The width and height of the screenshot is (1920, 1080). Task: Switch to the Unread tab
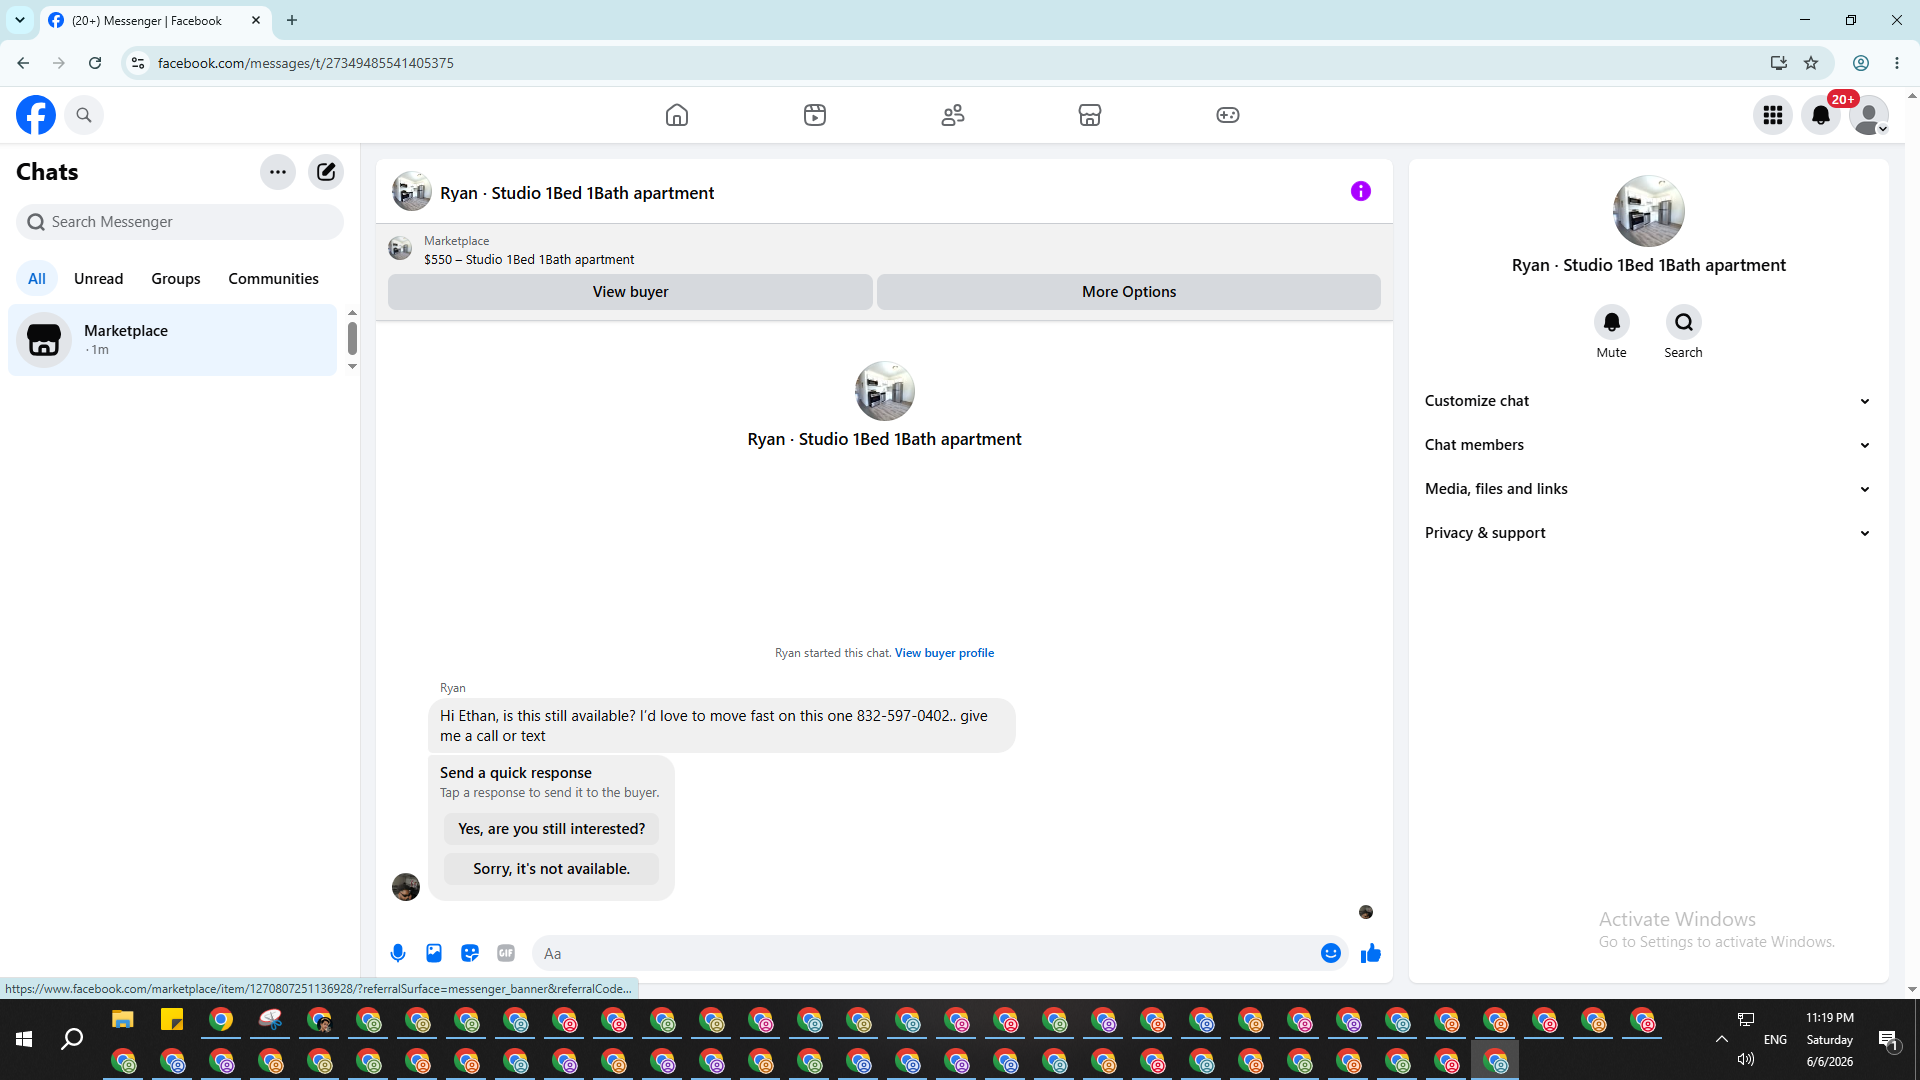[99, 279]
